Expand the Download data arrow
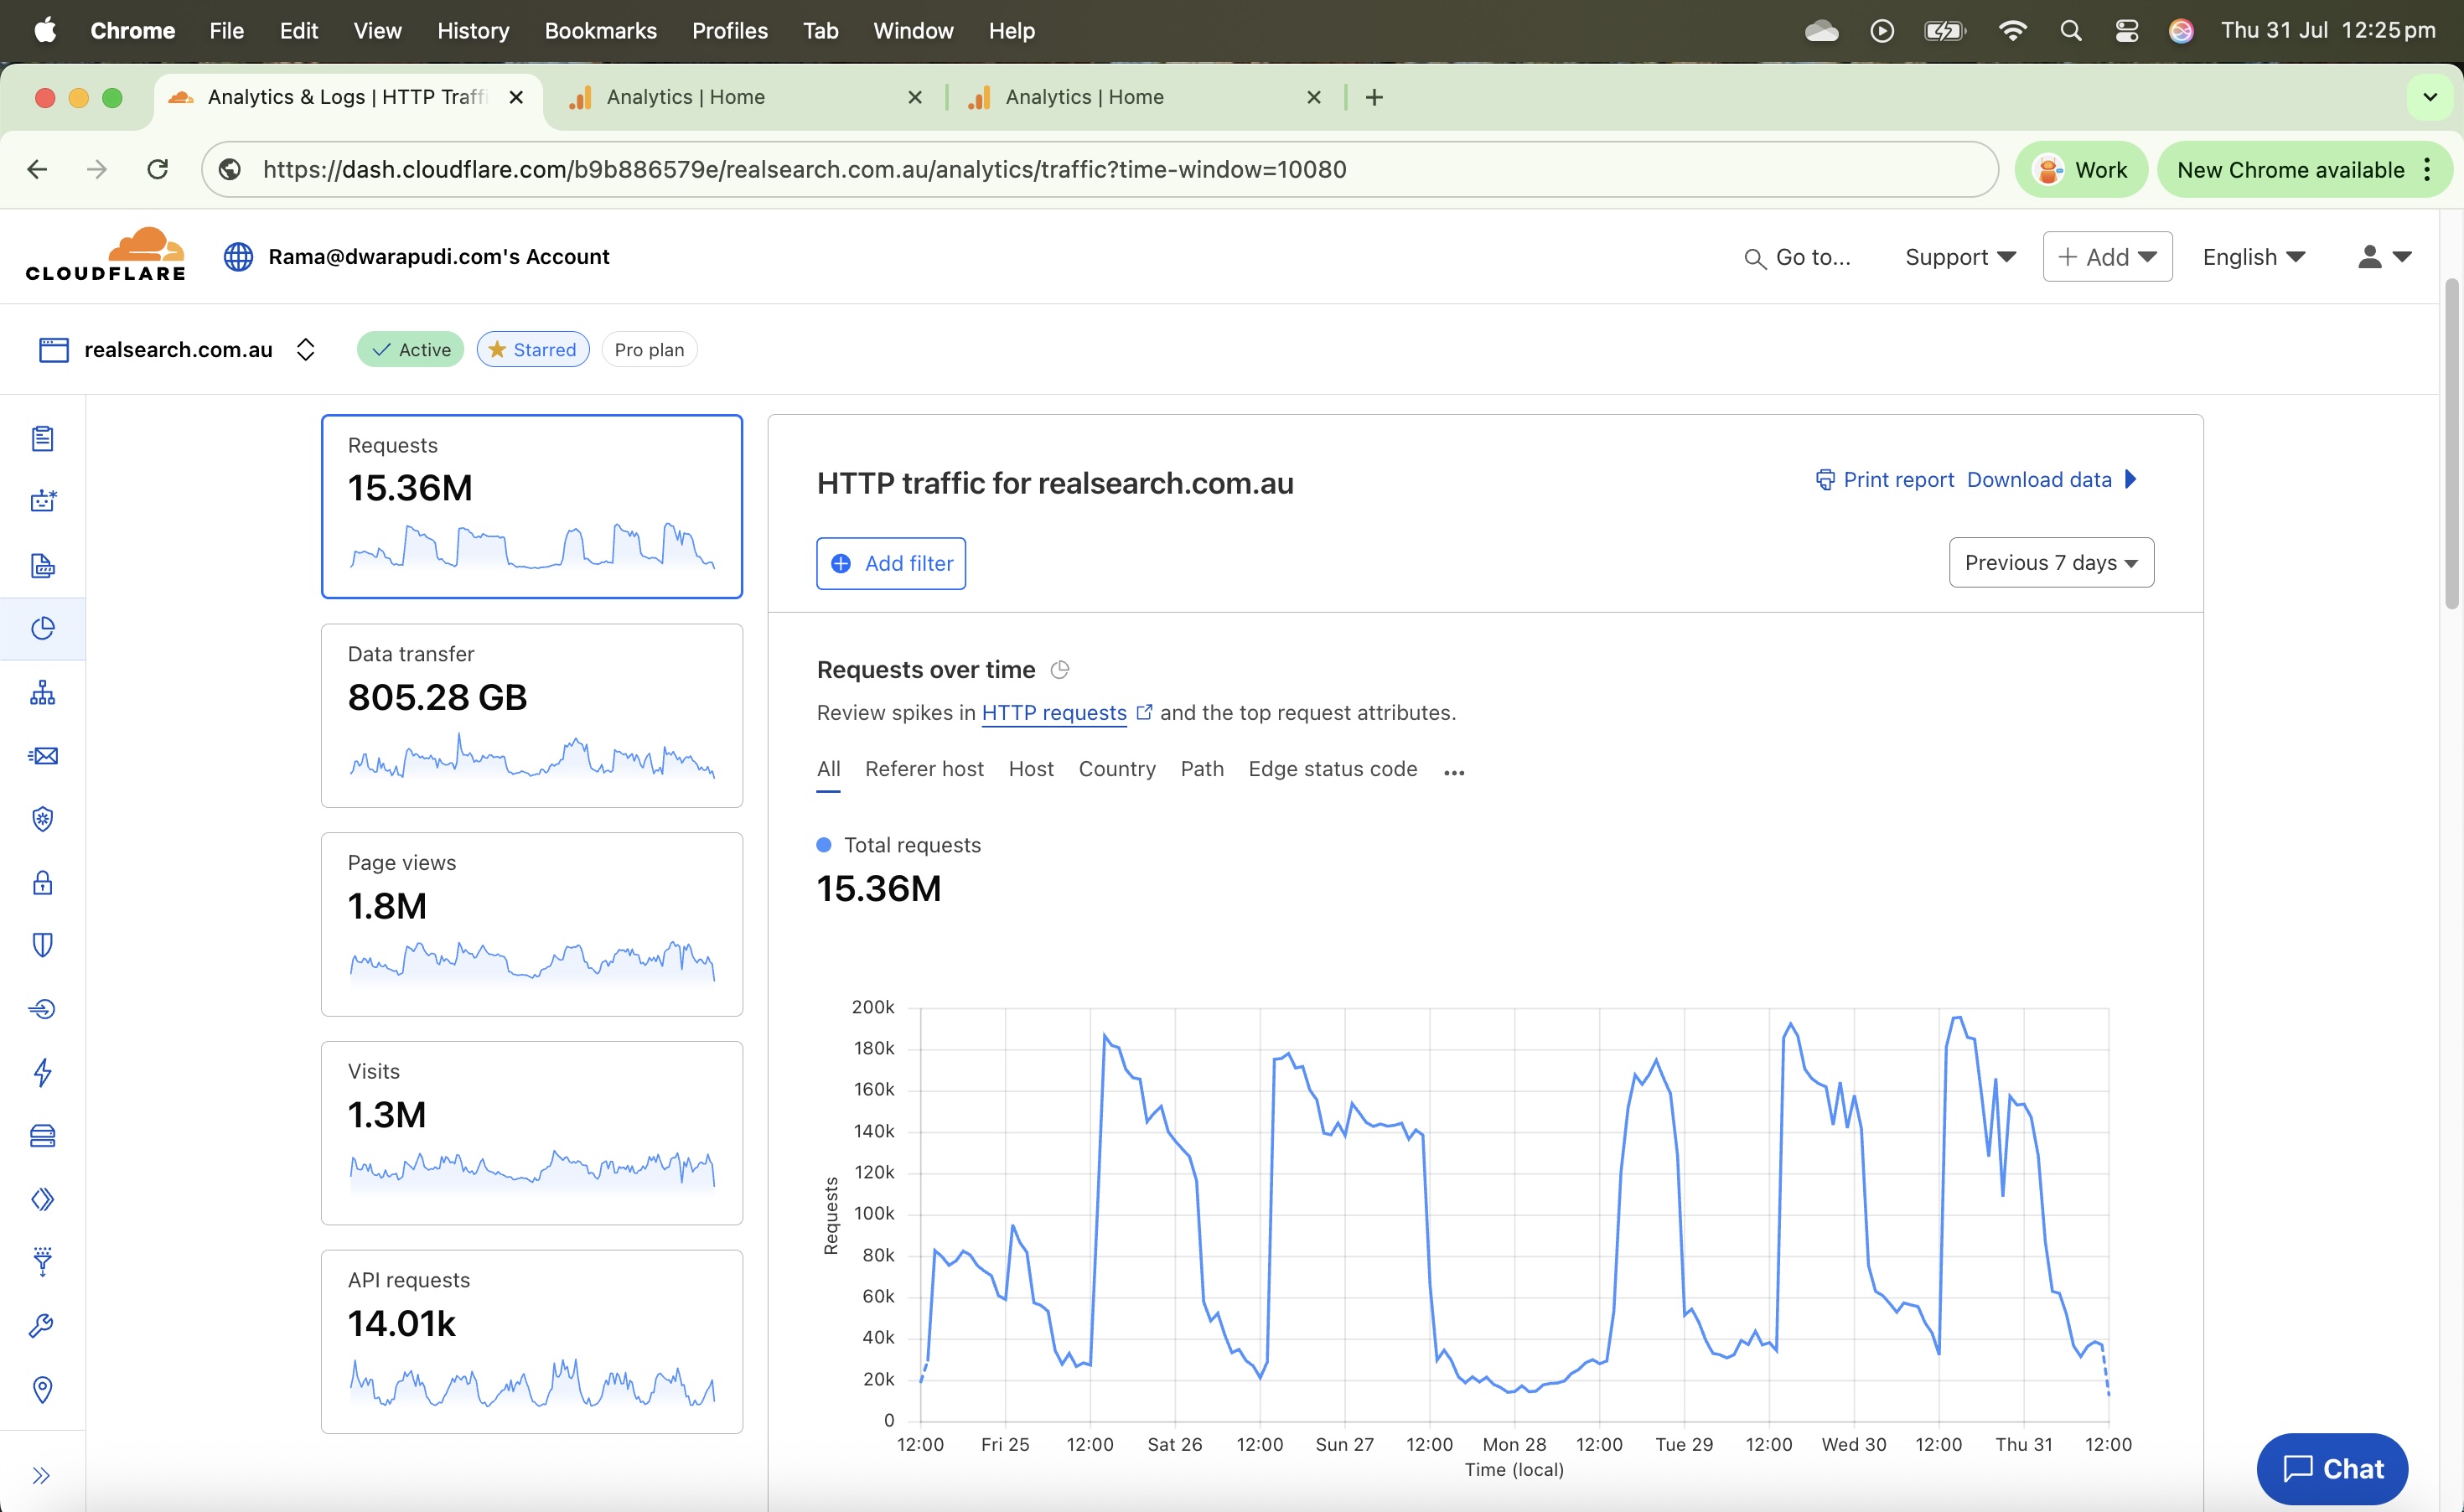The height and width of the screenshot is (1512, 2464). click(x=2131, y=479)
